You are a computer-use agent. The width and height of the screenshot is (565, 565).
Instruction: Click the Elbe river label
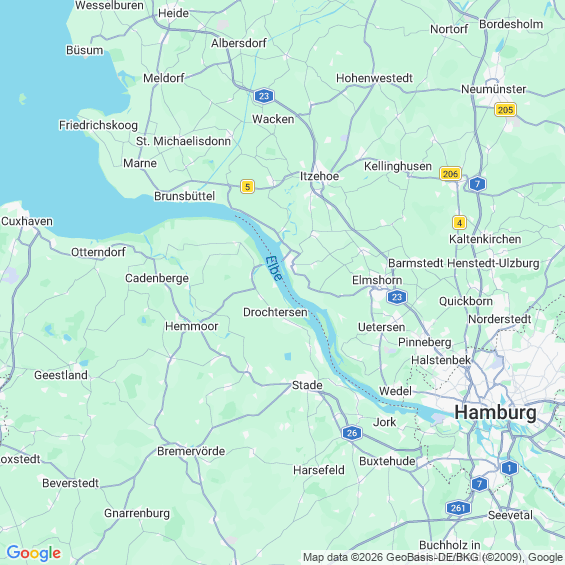pyautogui.click(x=274, y=268)
